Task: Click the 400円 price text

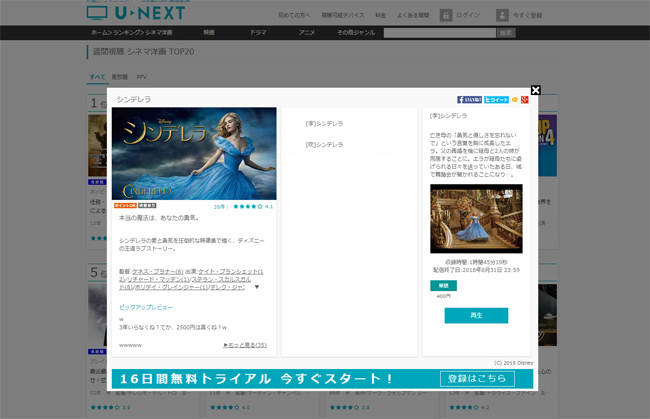Action: tap(444, 296)
